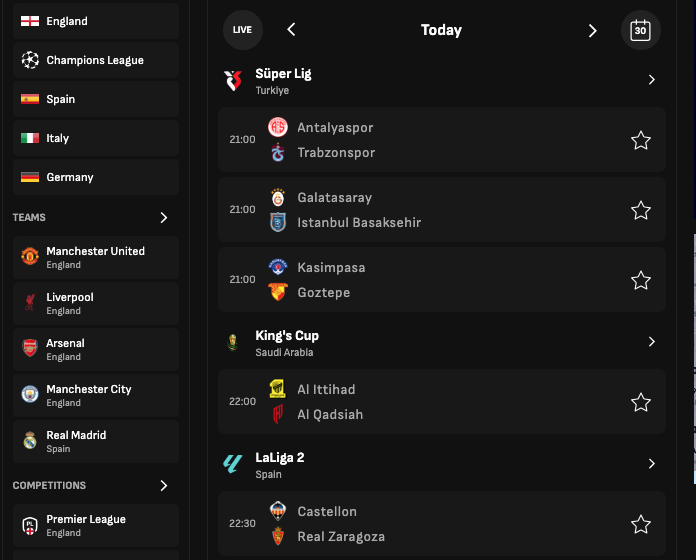Go to the next day arrow
This screenshot has width=696, height=560.
point(592,31)
